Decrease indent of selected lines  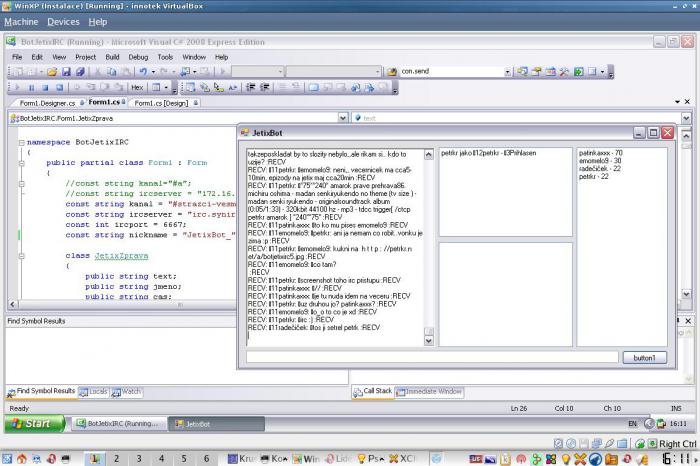250,87
